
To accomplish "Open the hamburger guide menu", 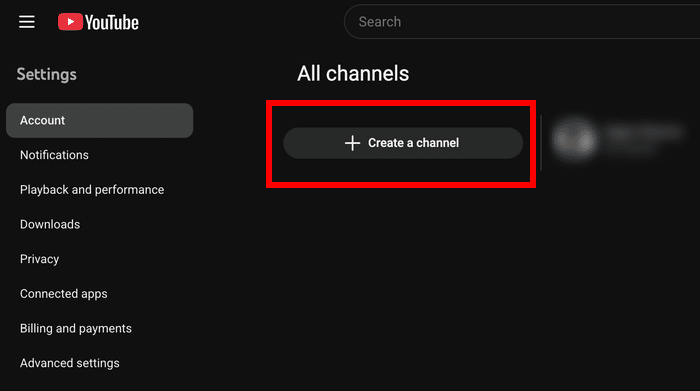I will pos(27,22).
